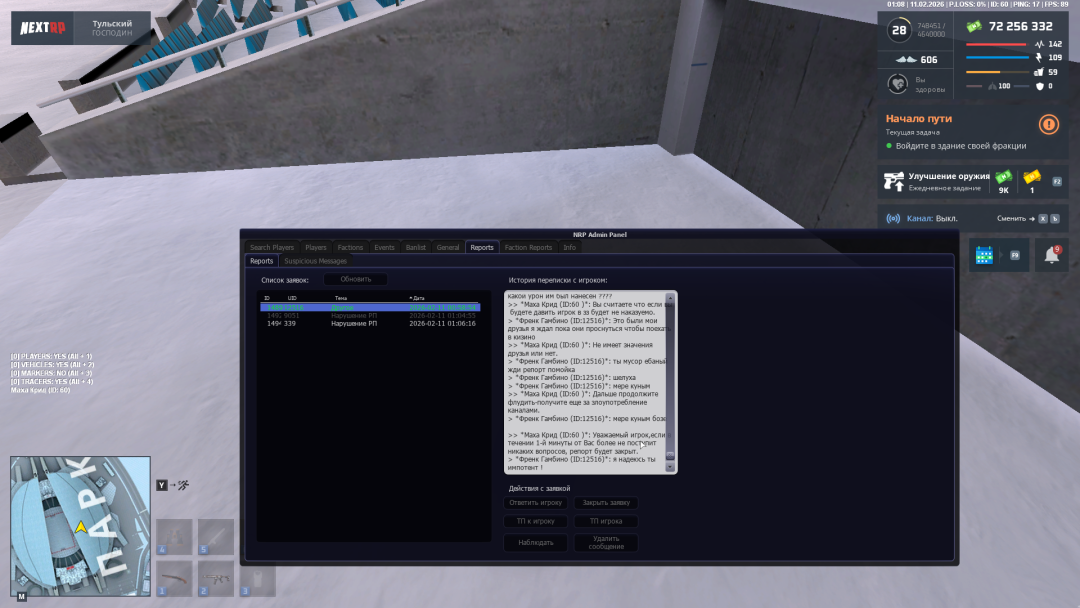This screenshot has height=608, width=1080.
Task: Open the Suspicious Messages sub-tab
Action: click(x=315, y=261)
